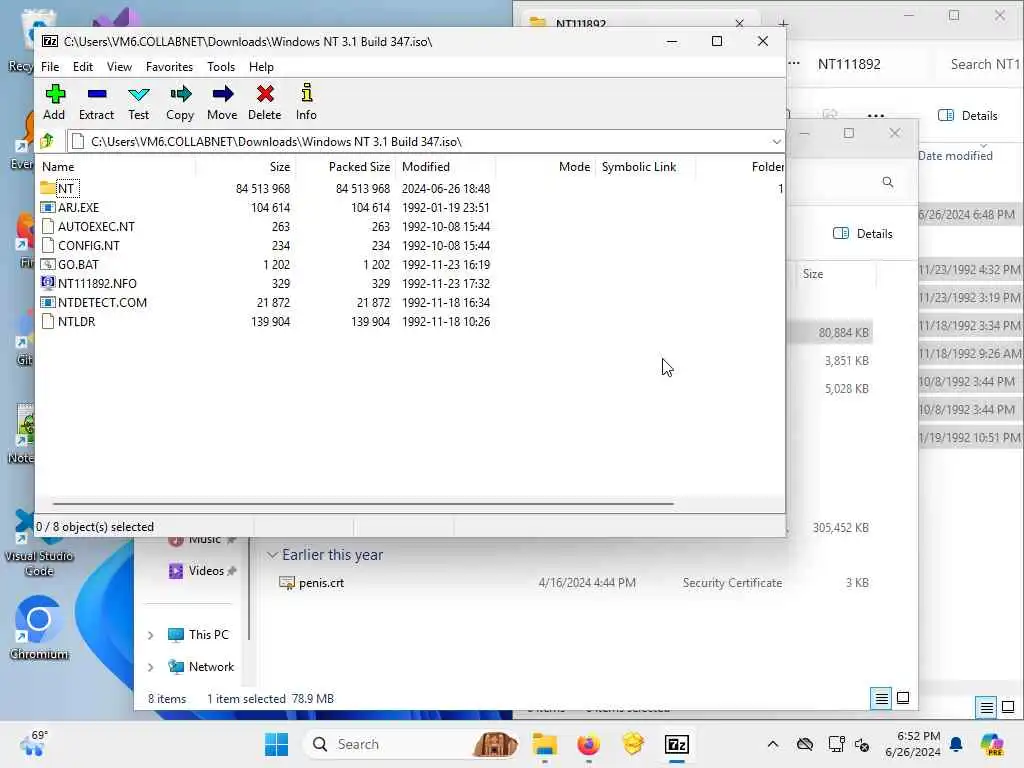Click the Size column header in middle Explorer
This screenshot has width=1024, height=768.
[x=813, y=274]
